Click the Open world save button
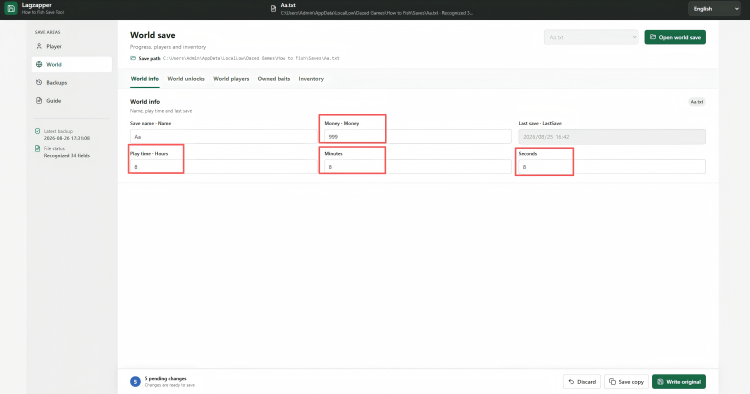Screen dimensions: 750x394 [x=675, y=37]
